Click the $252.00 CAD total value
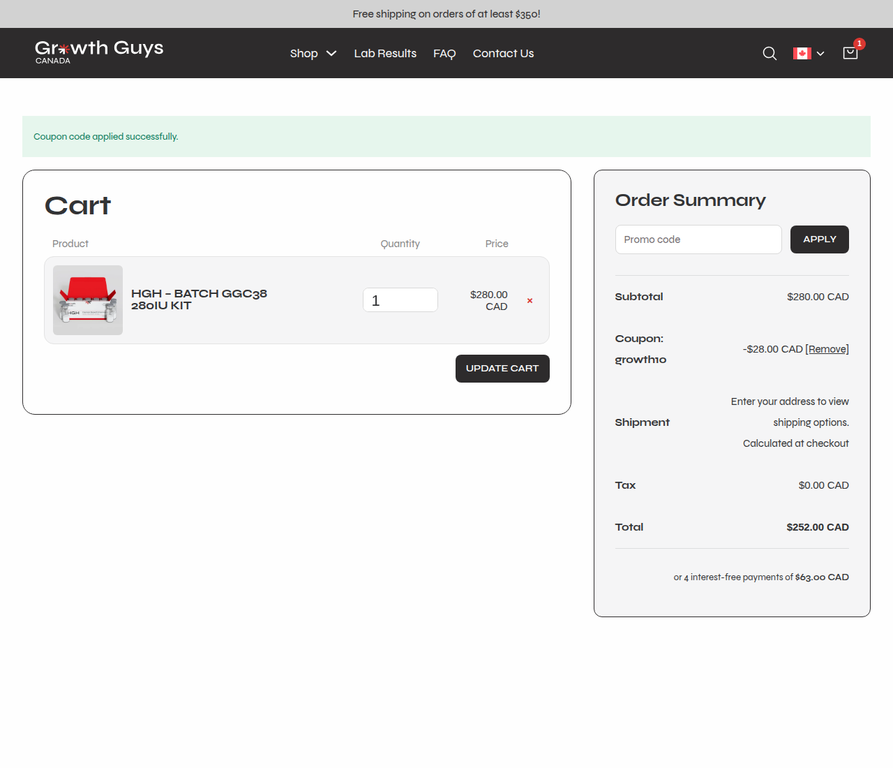 coord(817,527)
